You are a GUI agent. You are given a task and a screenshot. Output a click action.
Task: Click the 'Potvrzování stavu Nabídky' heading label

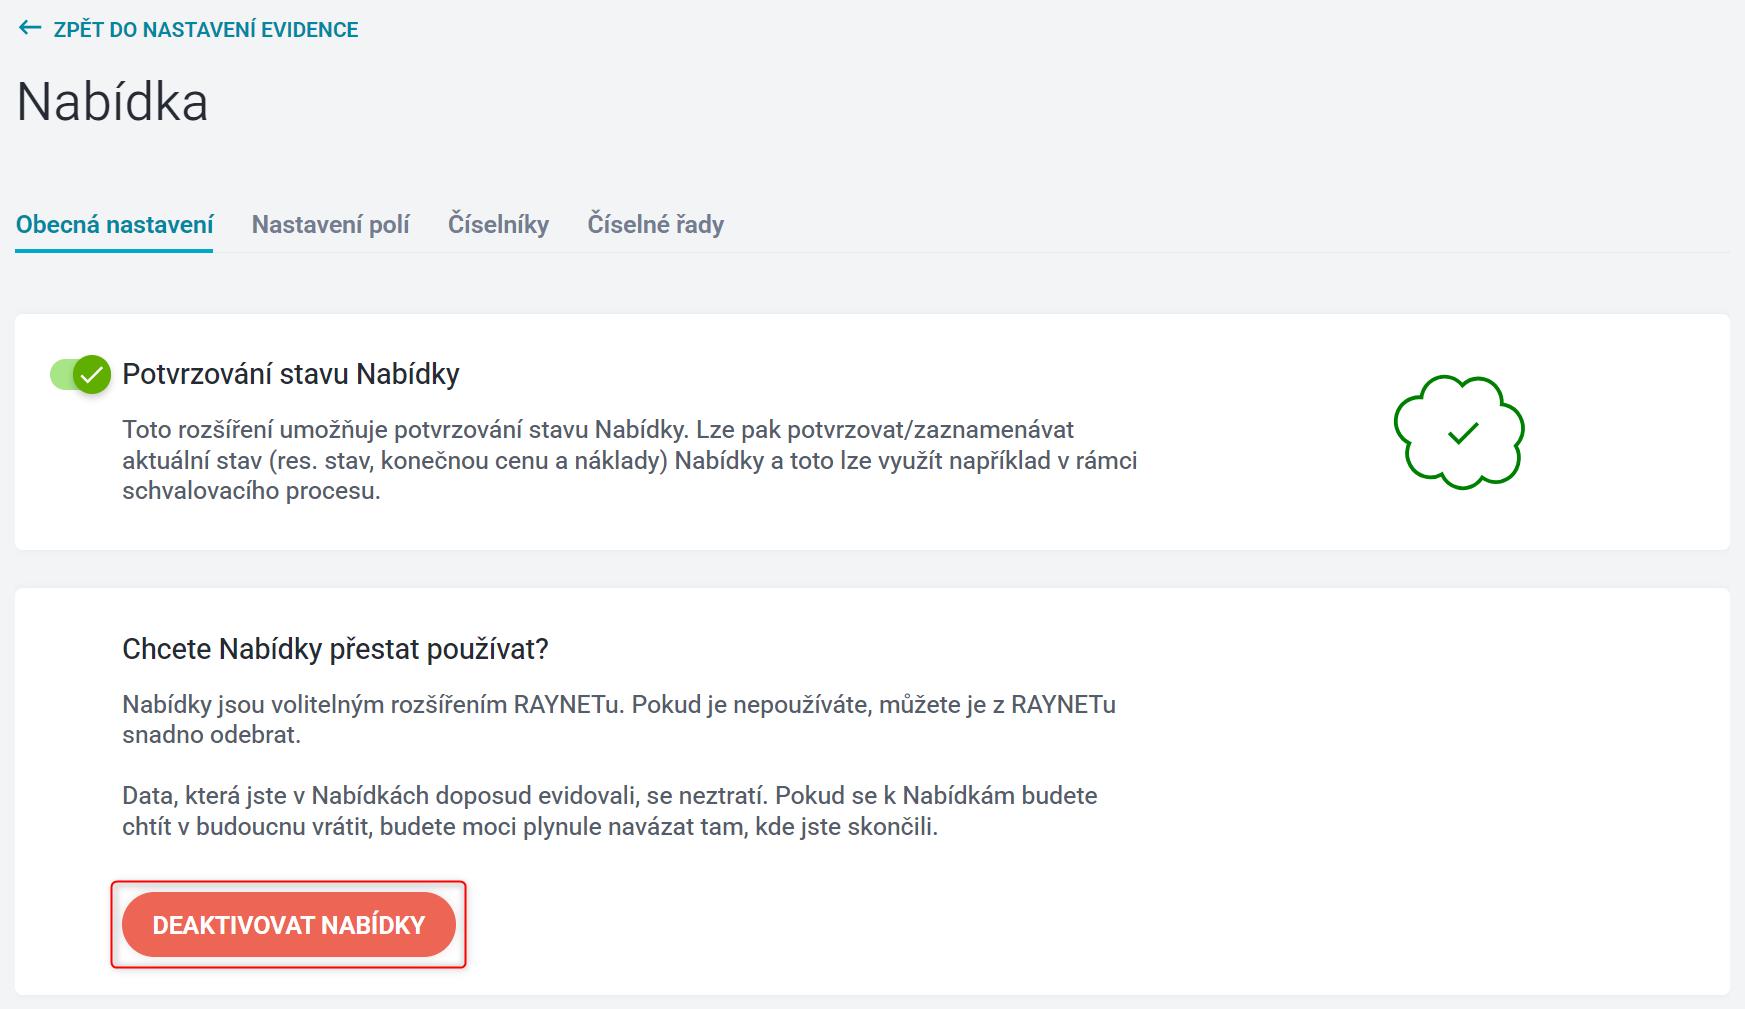(x=291, y=374)
